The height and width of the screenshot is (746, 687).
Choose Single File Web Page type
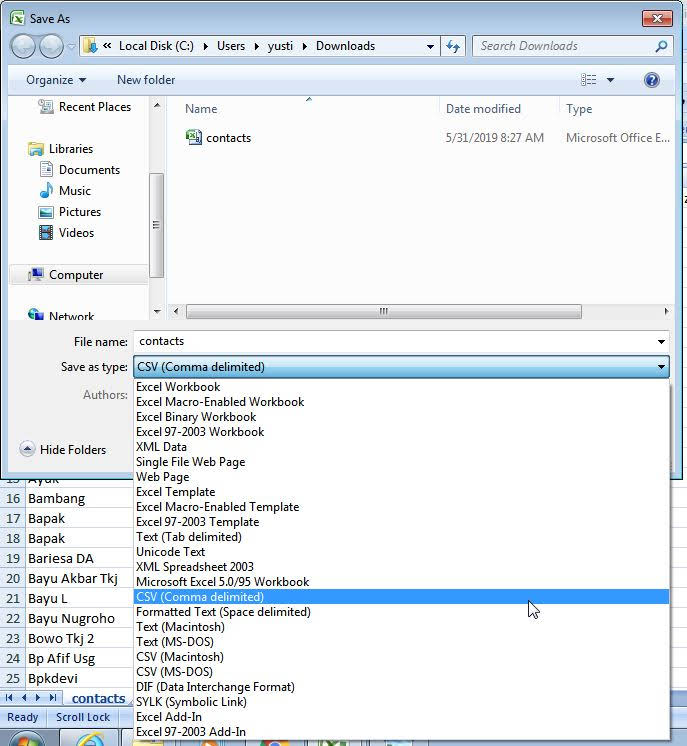[402, 462]
